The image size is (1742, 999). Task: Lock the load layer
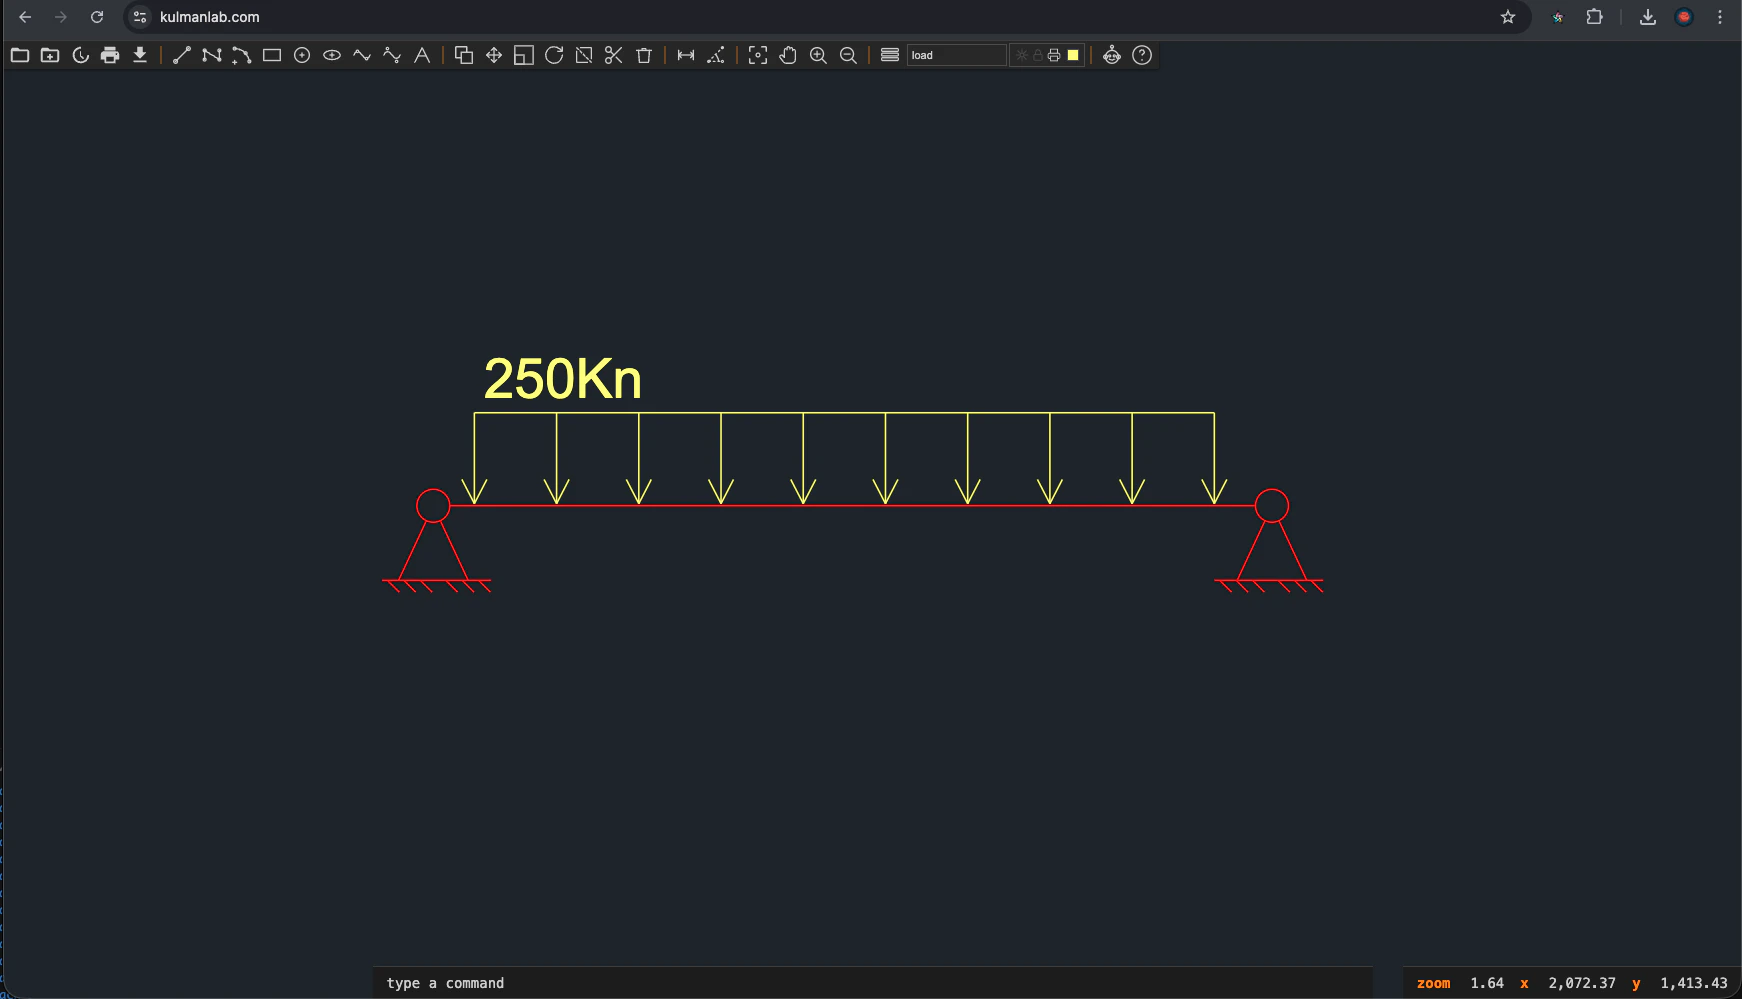pos(1038,55)
